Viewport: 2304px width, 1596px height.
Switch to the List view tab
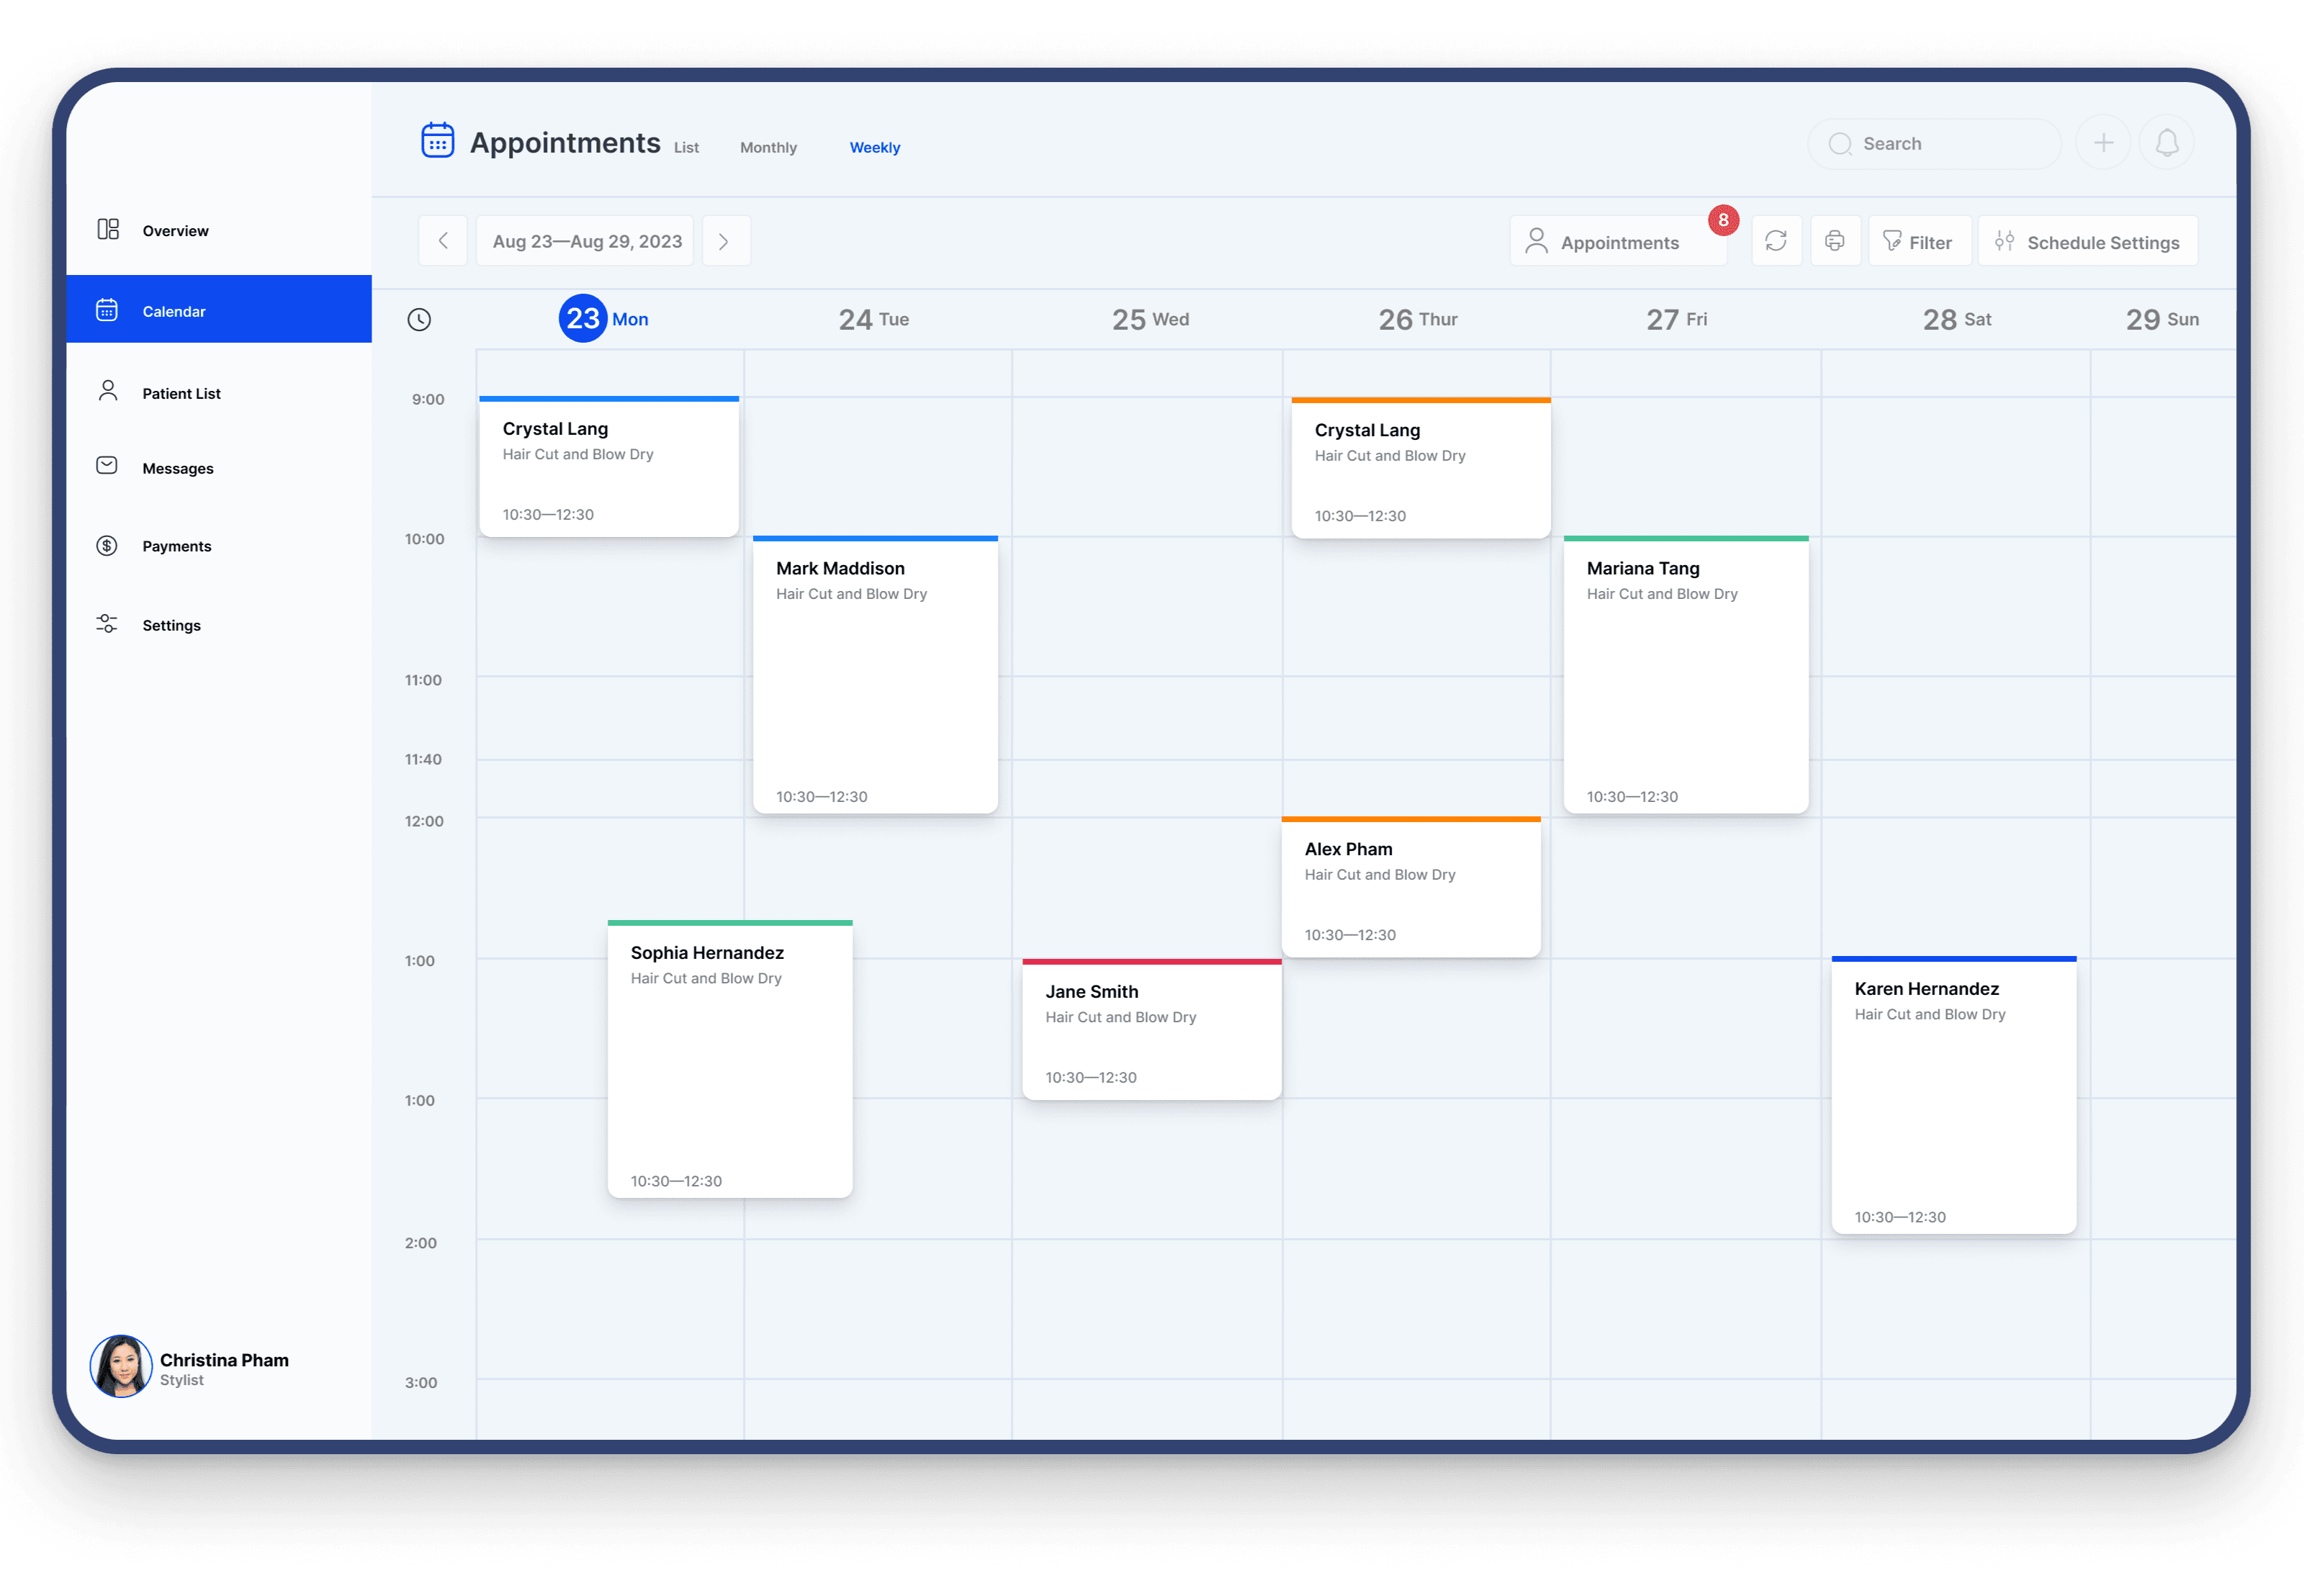pos(686,147)
